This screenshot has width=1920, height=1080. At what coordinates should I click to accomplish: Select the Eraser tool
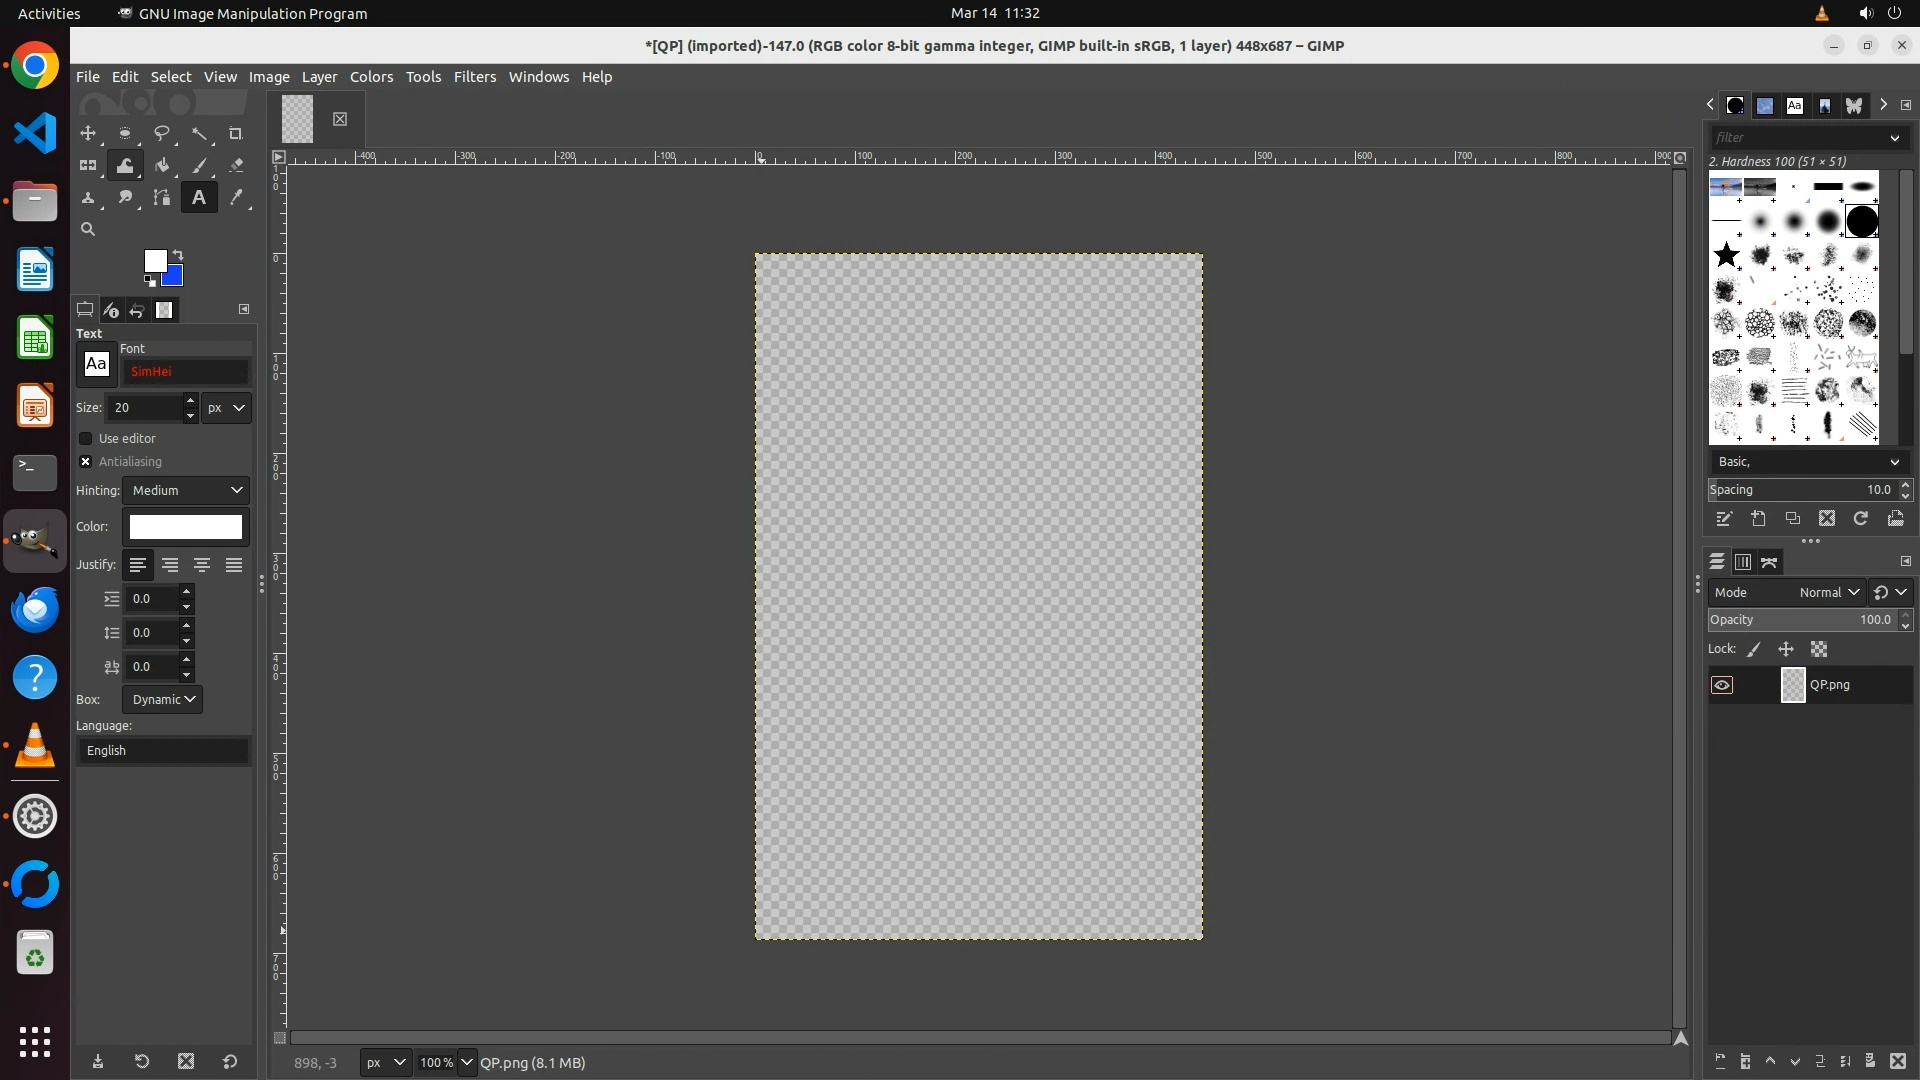point(236,166)
